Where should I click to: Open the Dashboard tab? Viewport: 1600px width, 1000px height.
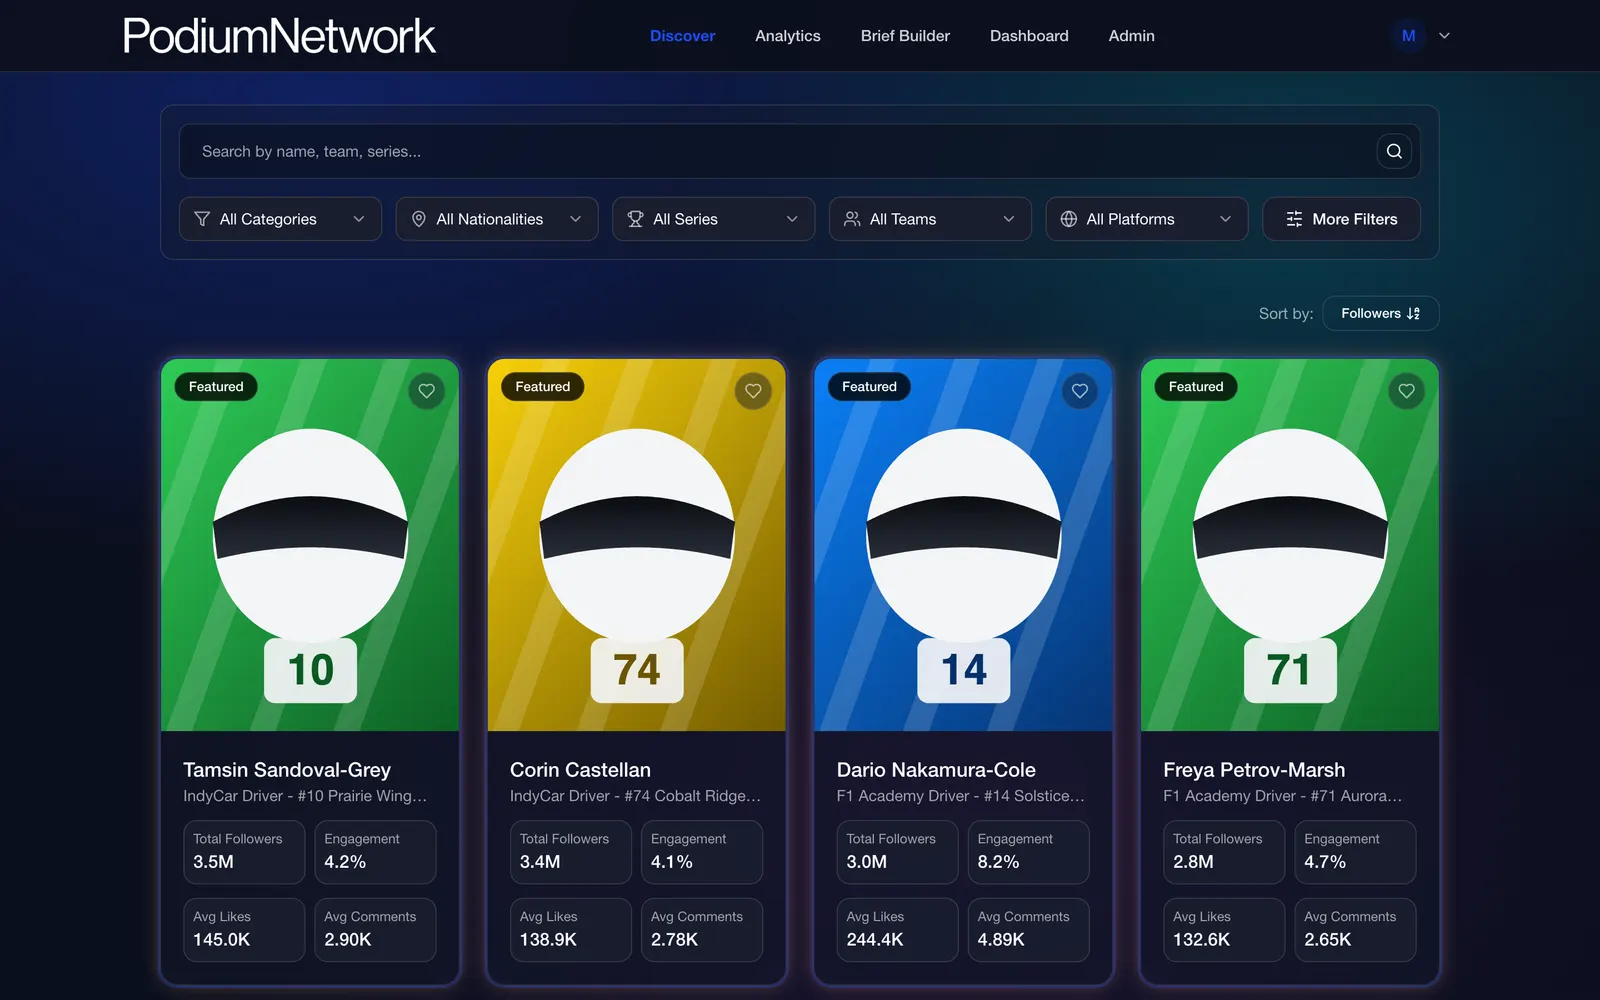tap(1029, 36)
